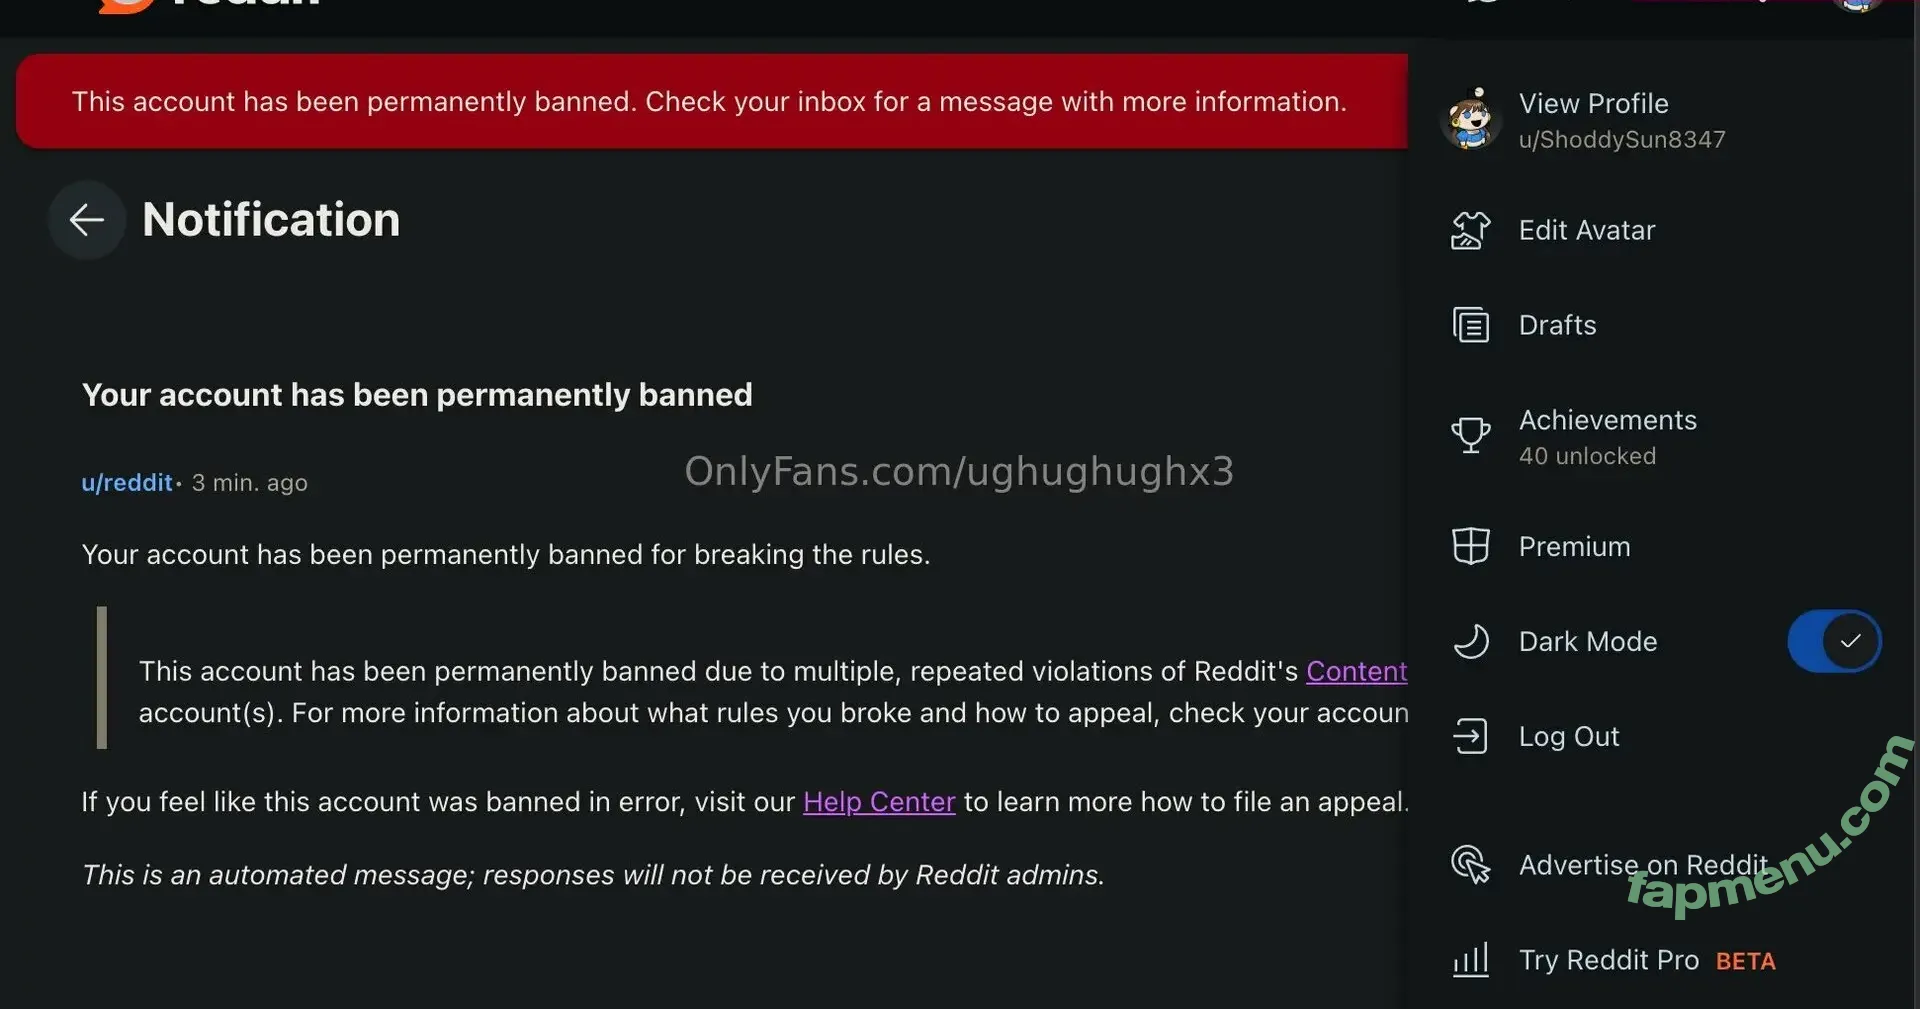Viewport: 1920px width, 1009px height.
Task: Click the Drafts document icon
Action: point(1470,326)
